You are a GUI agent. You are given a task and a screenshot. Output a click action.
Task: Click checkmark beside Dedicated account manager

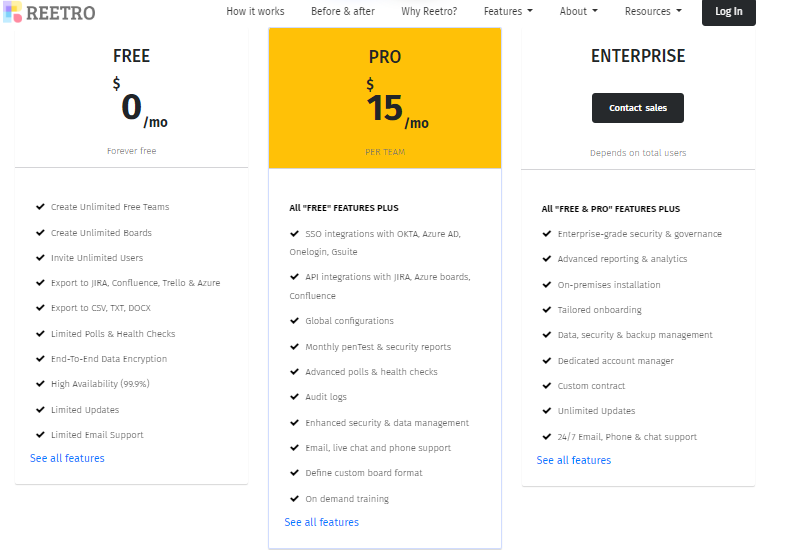(x=547, y=361)
